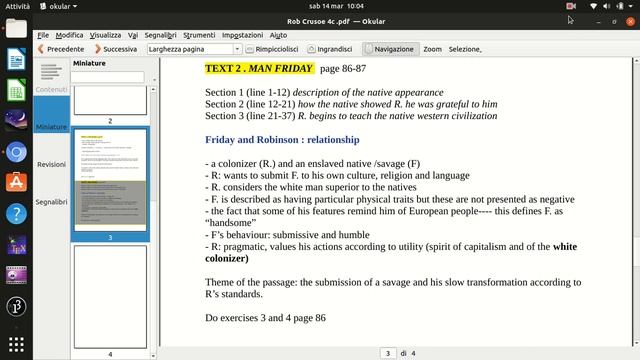Open the Impostazioni menu
The image size is (640, 360).
pos(242,35)
